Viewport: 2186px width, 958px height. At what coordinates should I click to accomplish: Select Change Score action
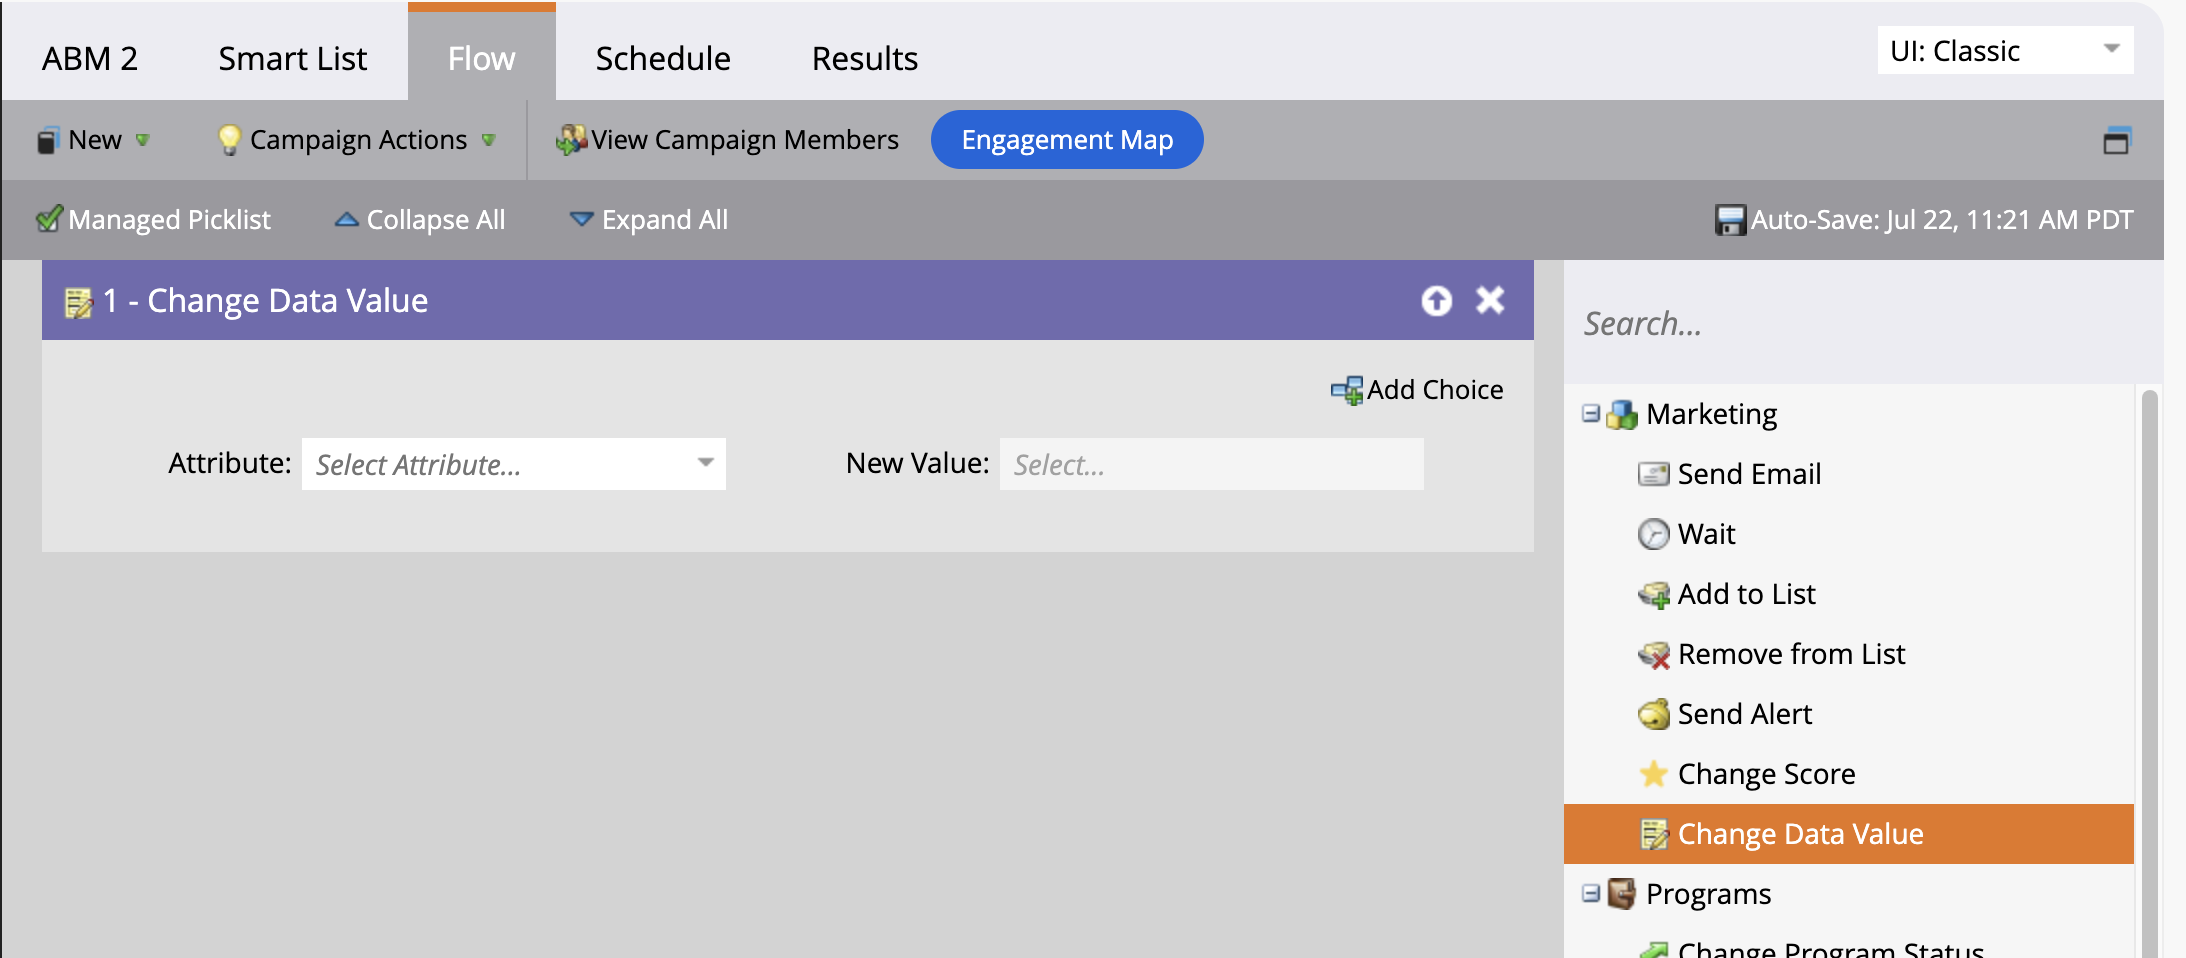point(1766,774)
